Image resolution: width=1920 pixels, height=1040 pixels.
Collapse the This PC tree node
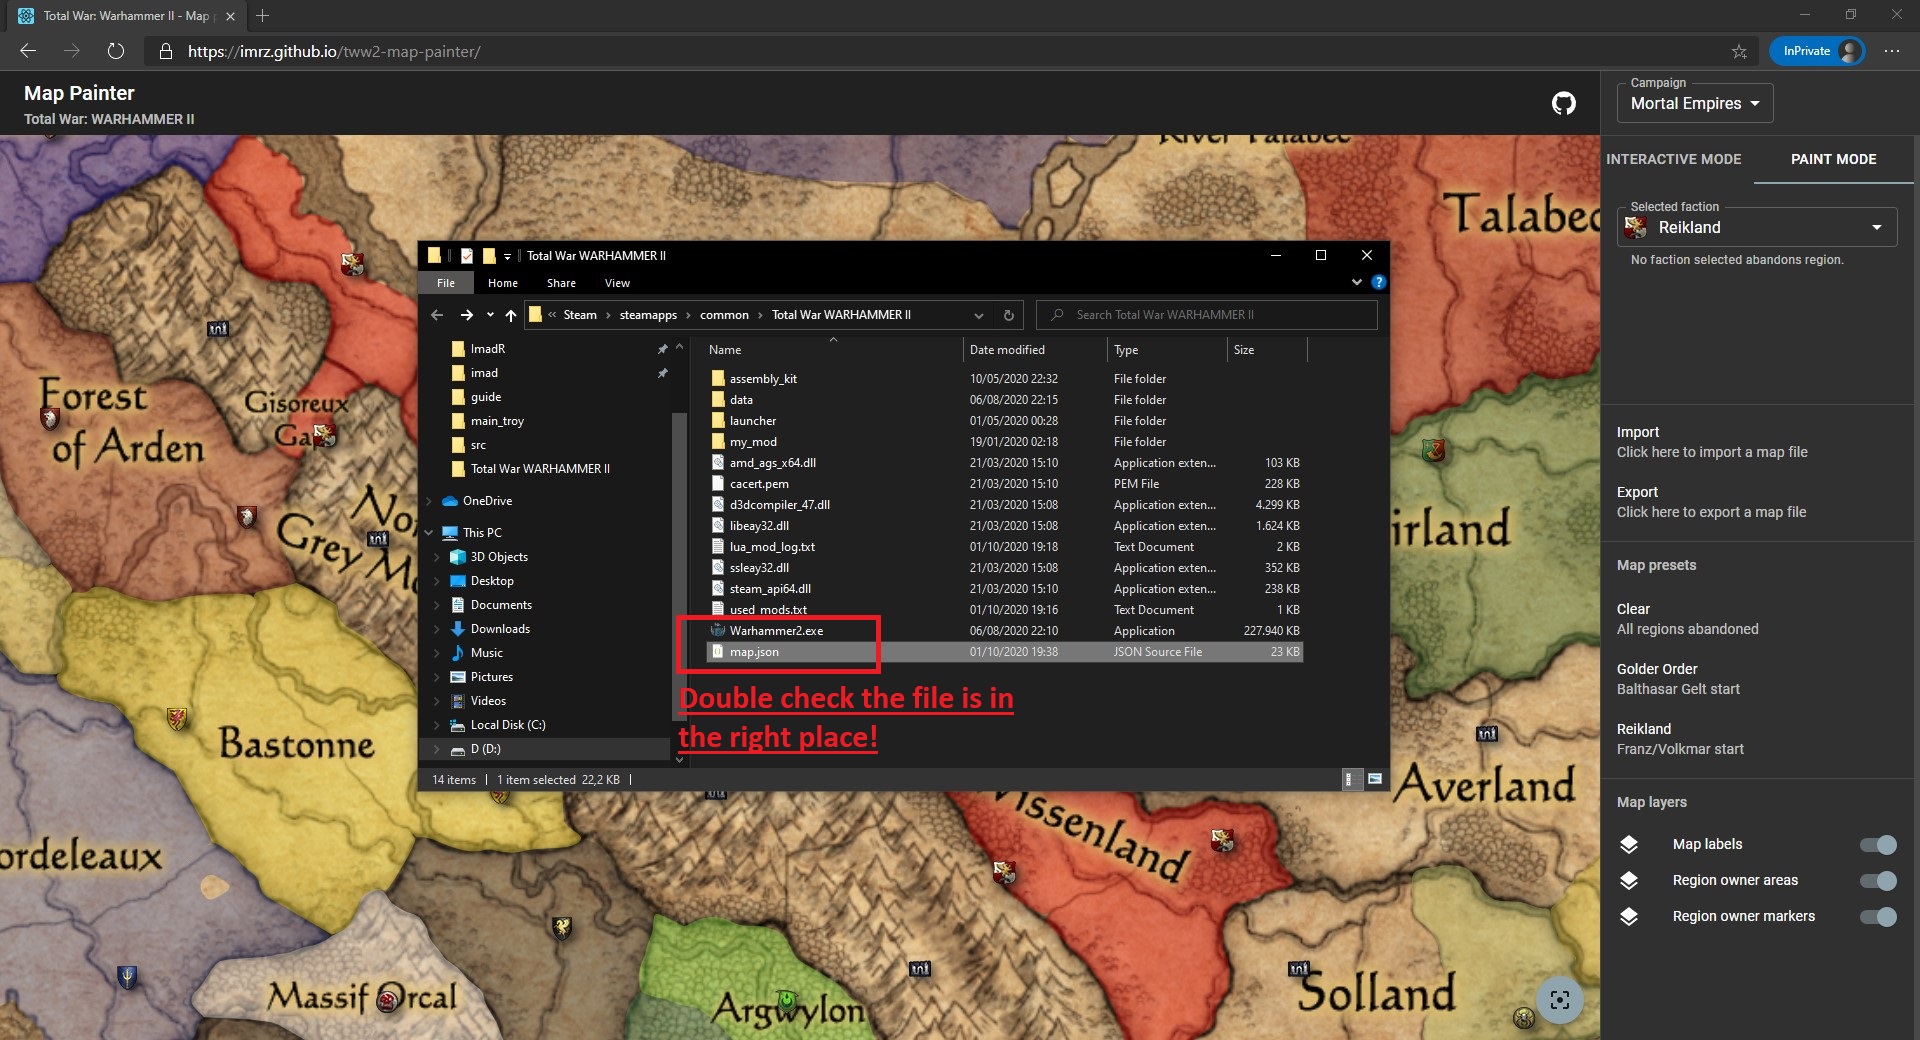pyautogui.click(x=429, y=532)
